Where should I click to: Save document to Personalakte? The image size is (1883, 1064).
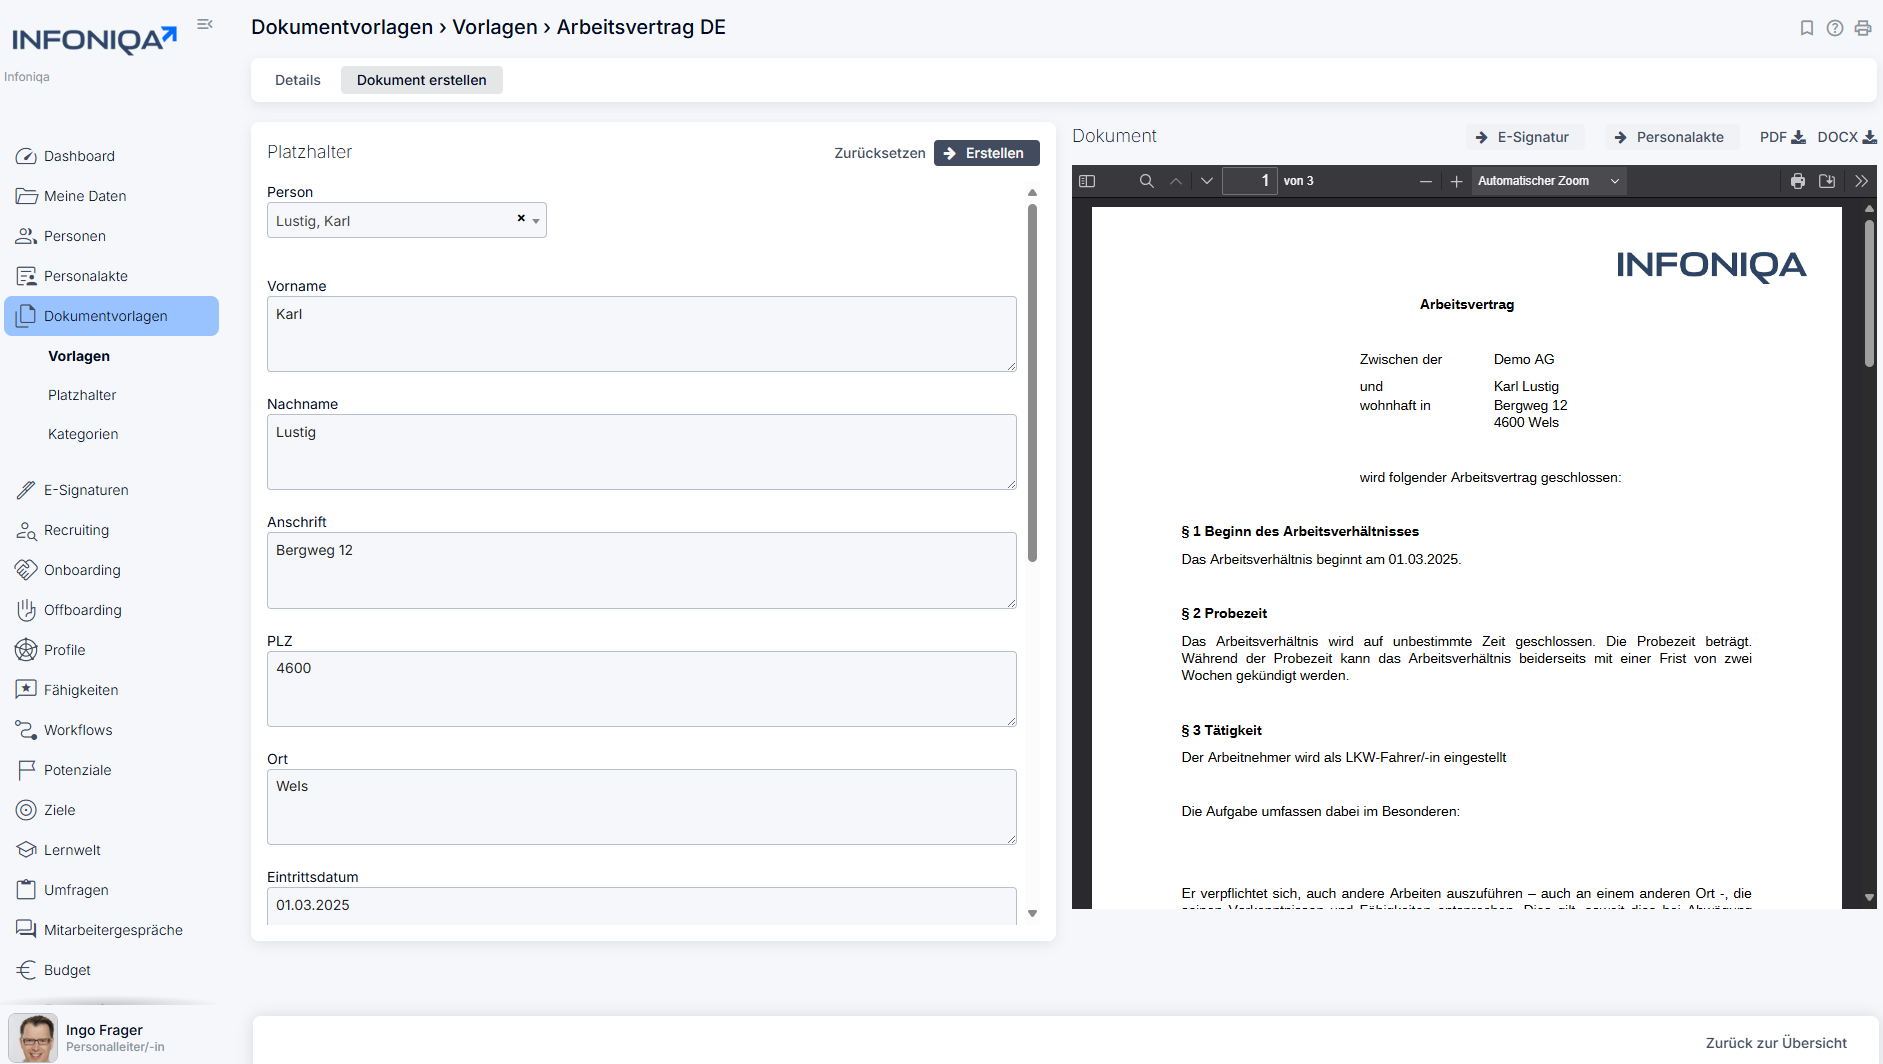pos(1670,137)
